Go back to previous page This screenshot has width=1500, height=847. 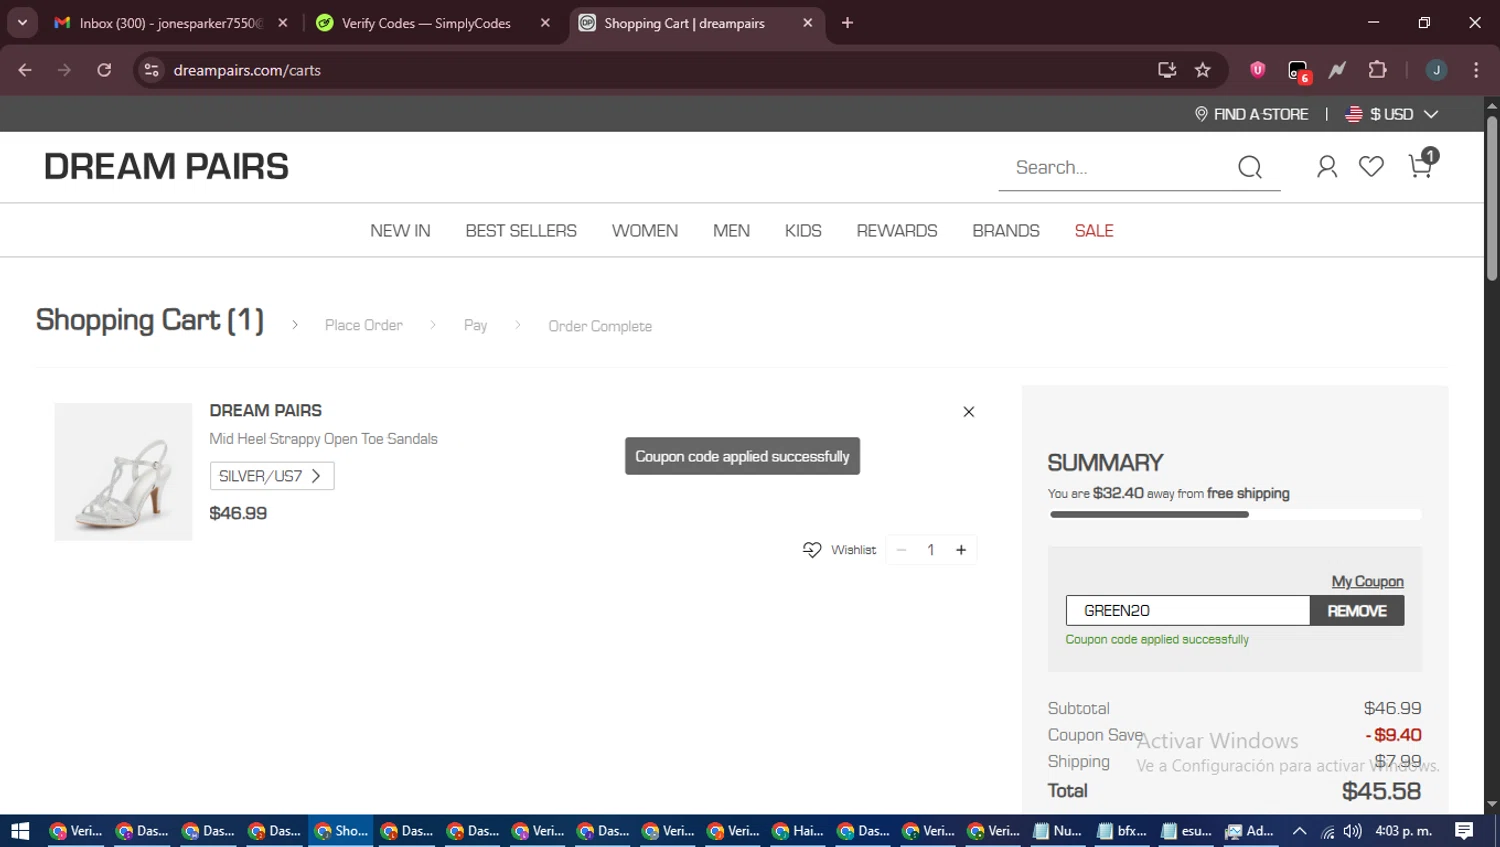point(25,70)
